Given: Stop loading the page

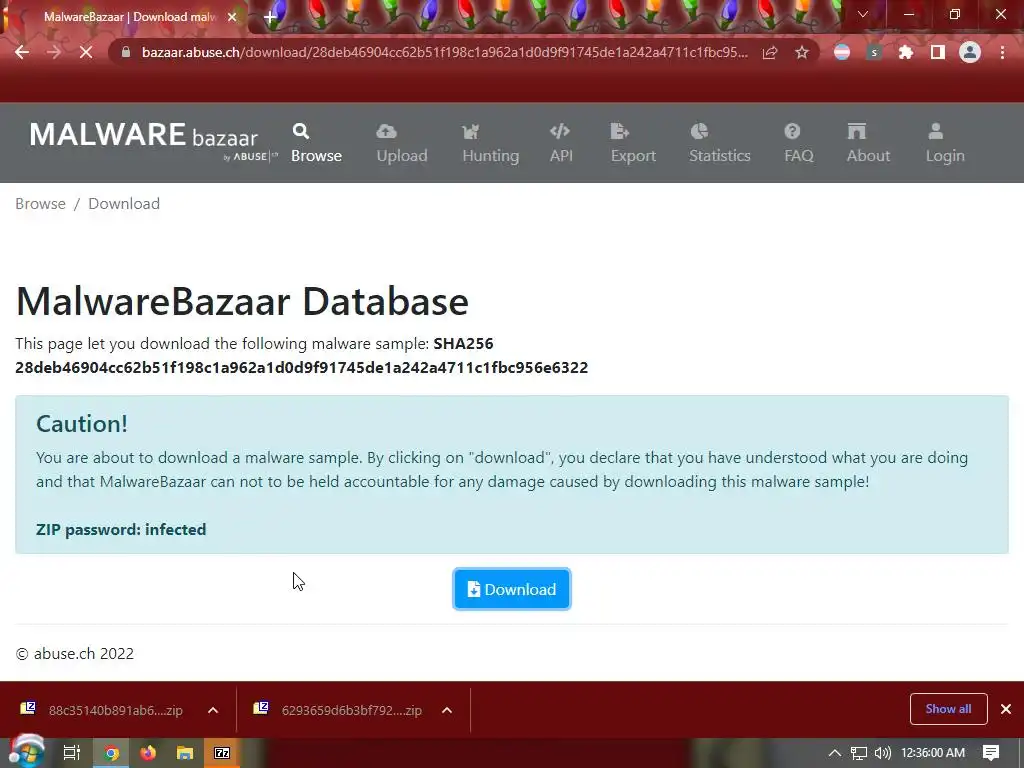Looking at the screenshot, I should (x=86, y=52).
